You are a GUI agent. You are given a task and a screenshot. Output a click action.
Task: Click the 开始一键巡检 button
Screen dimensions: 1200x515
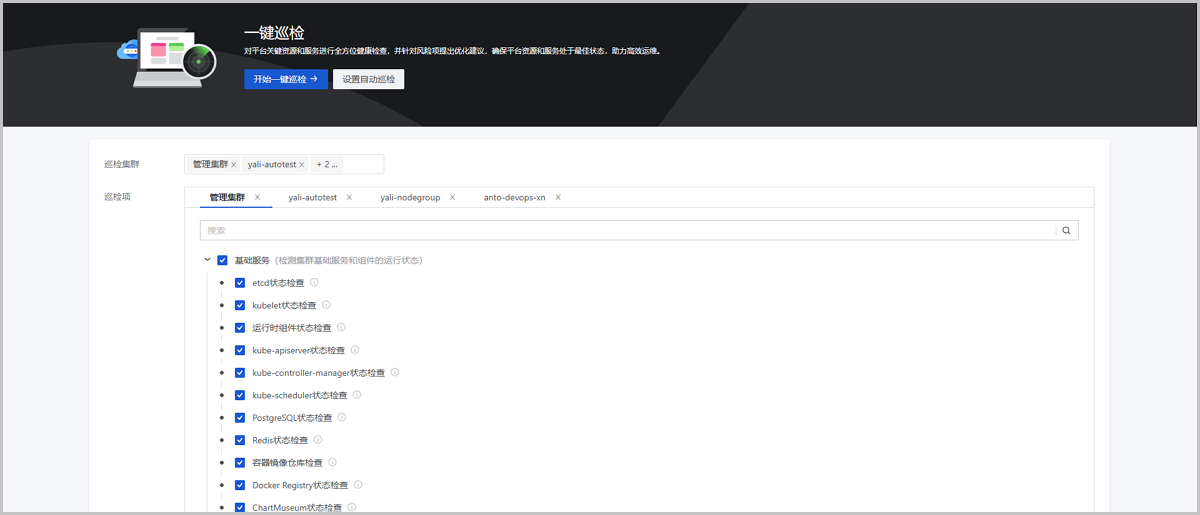pos(285,79)
